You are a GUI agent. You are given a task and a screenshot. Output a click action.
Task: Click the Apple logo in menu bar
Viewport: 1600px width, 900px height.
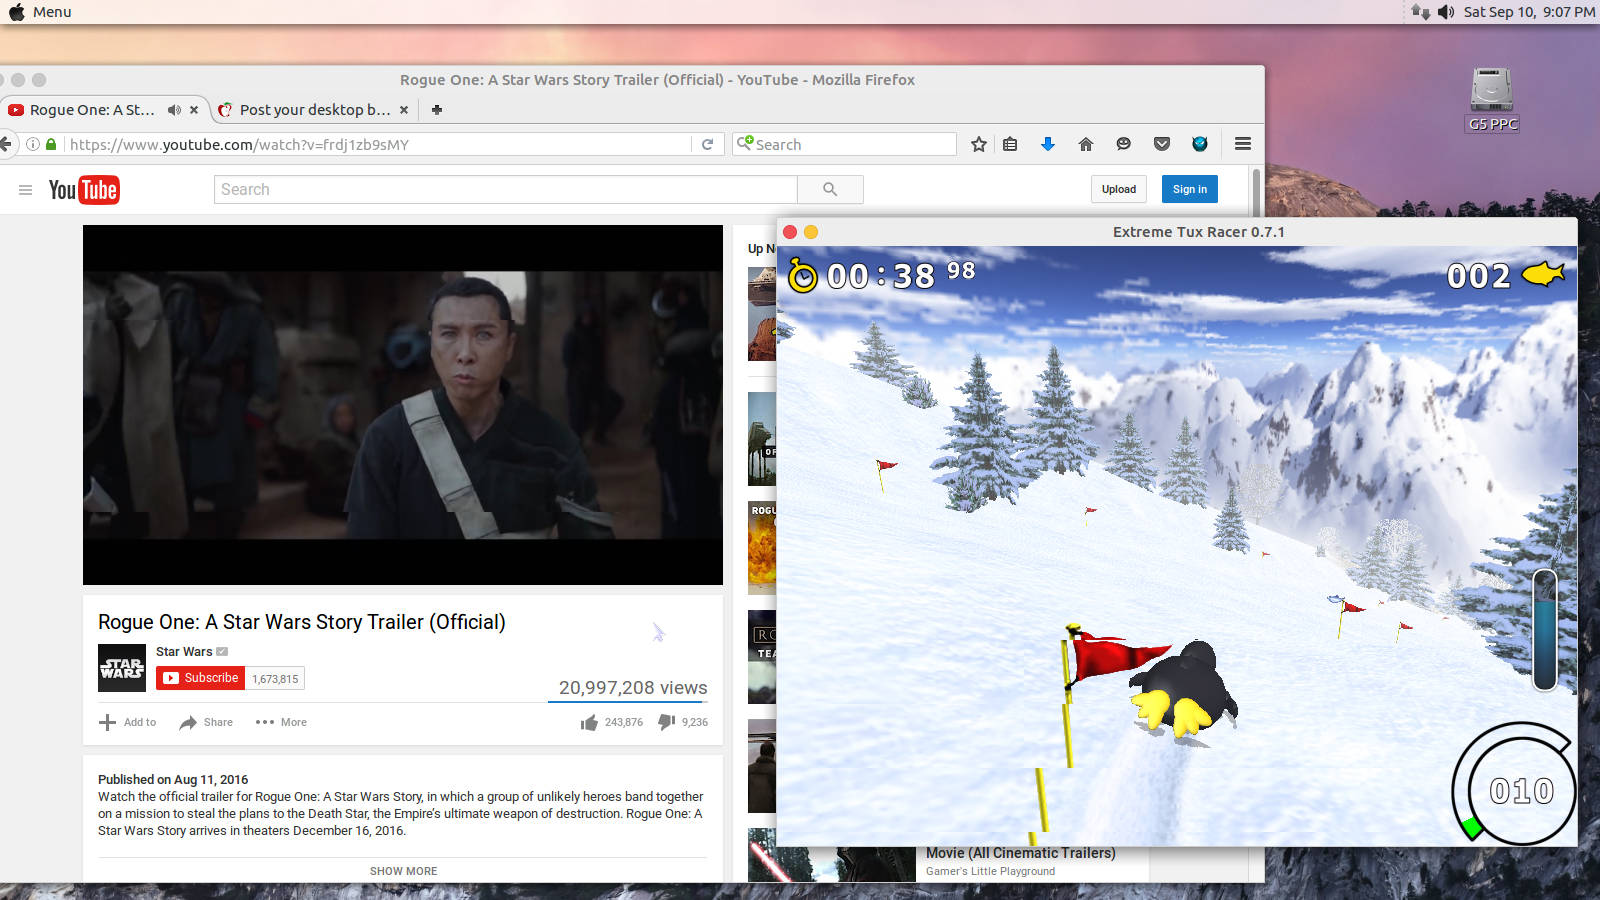pos(16,12)
